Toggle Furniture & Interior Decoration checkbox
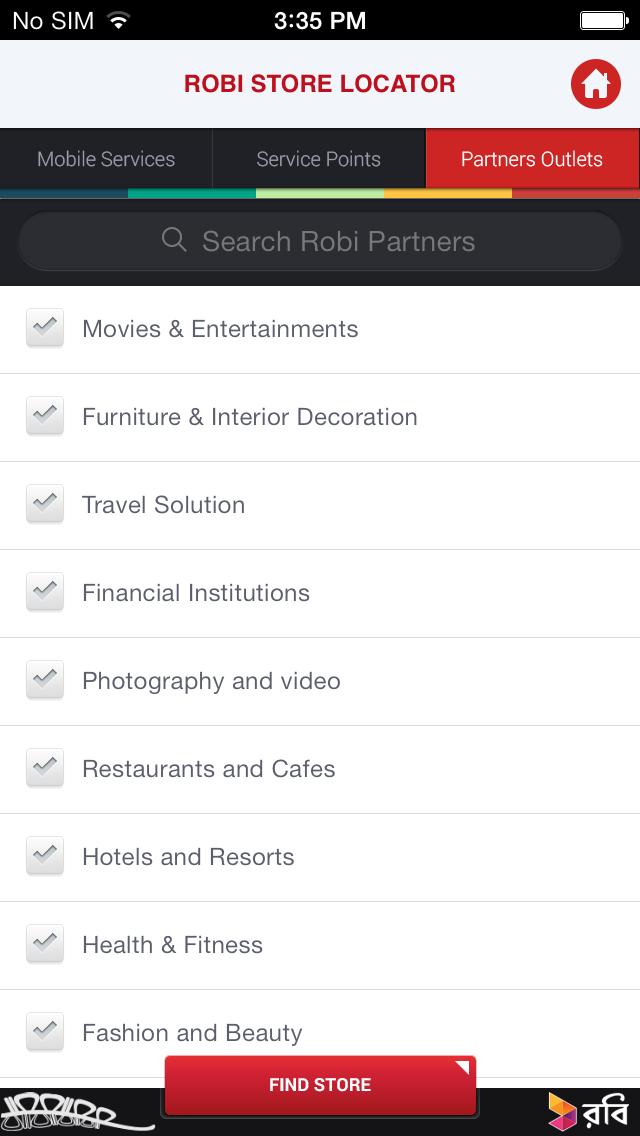The width and height of the screenshot is (640, 1136). click(45, 416)
